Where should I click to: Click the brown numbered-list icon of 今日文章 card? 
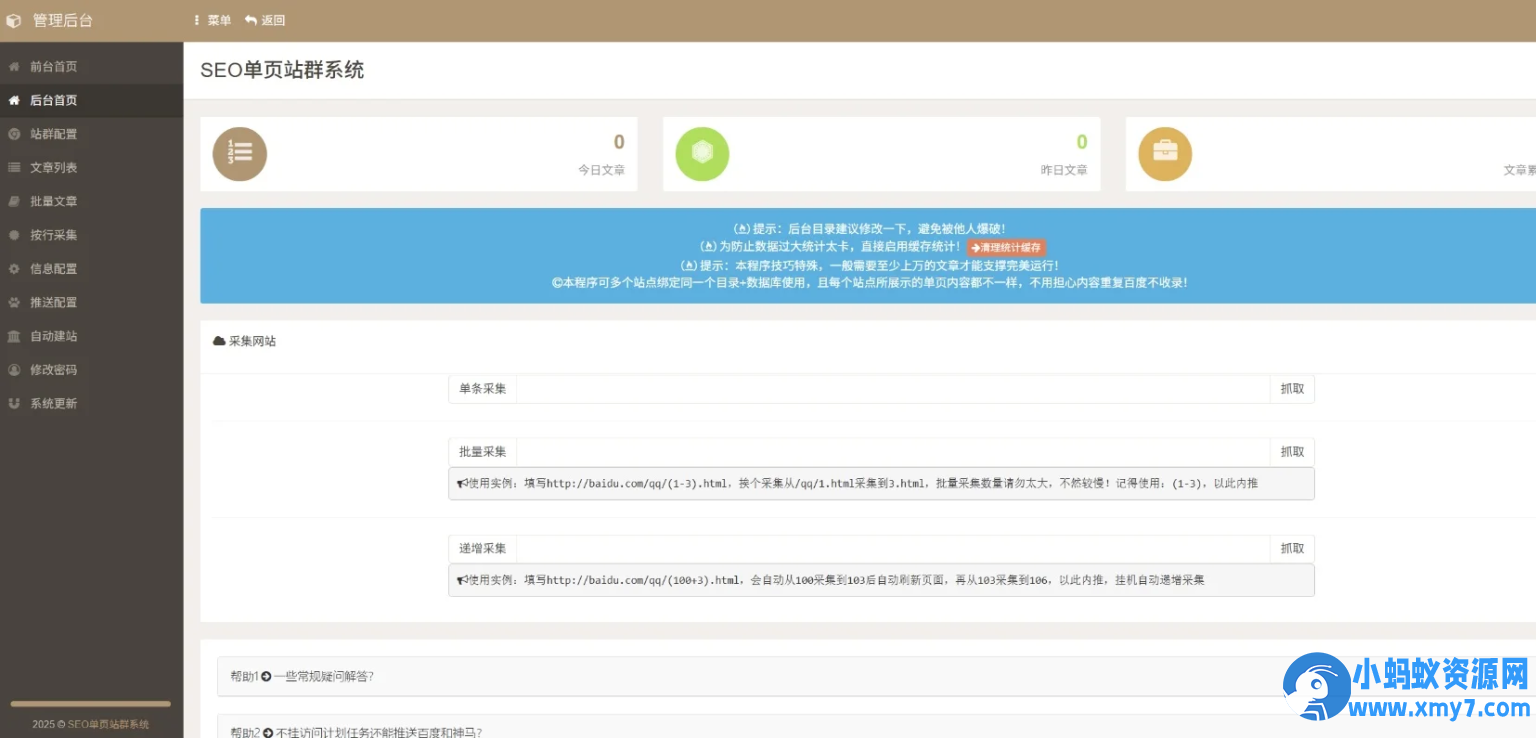click(240, 154)
